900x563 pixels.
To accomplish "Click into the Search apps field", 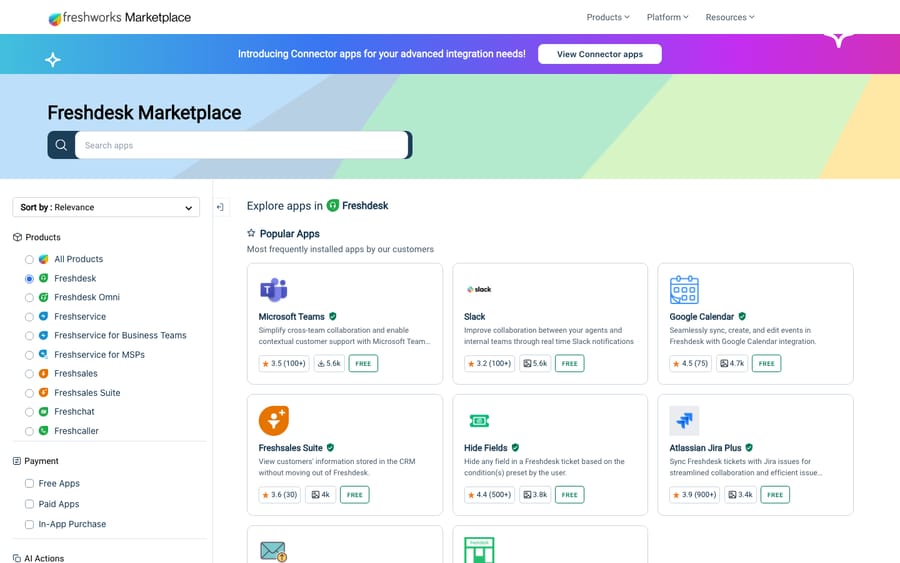I will coord(241,145).
